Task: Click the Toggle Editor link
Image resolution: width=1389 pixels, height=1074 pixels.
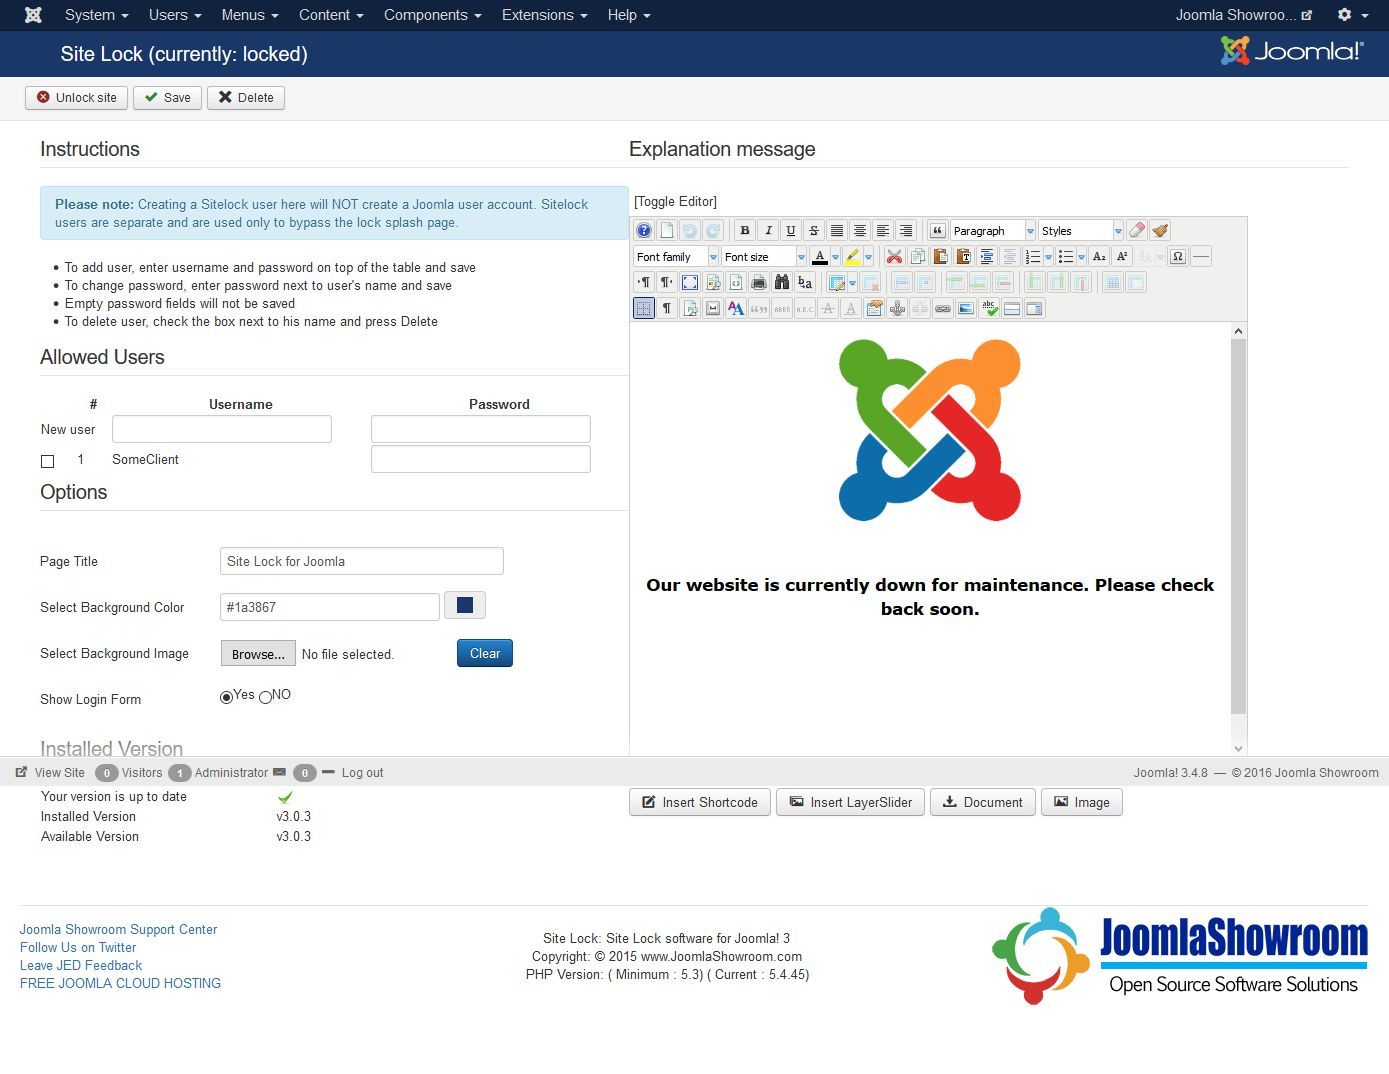Action: [x=676, y=201]
